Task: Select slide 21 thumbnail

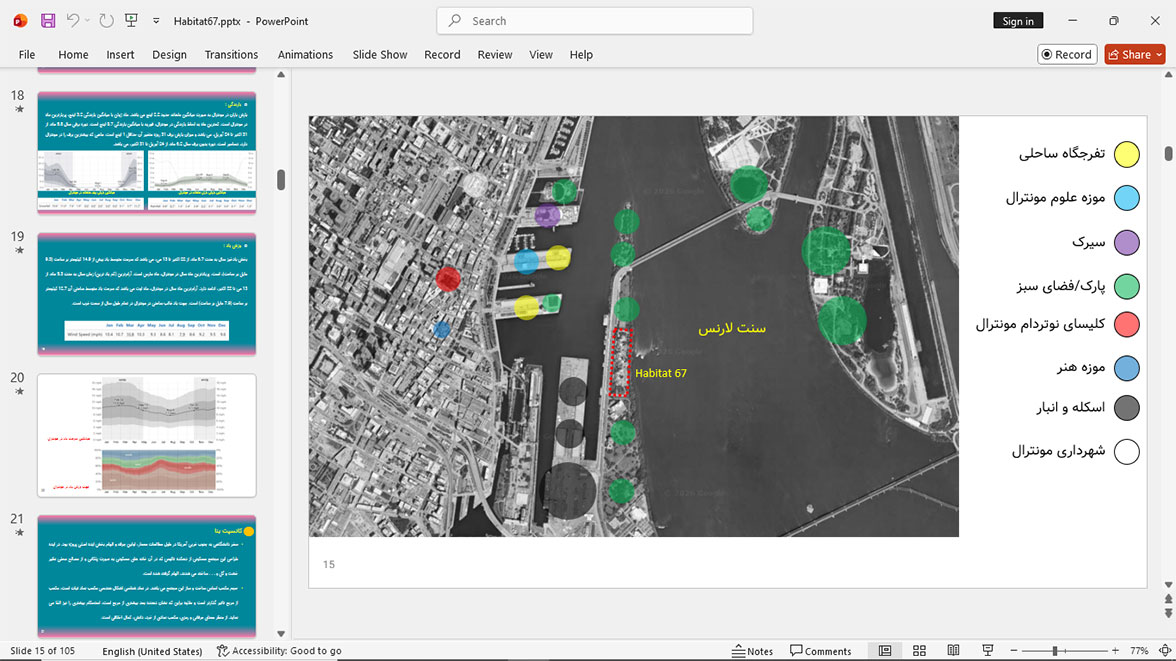Action: point(147,576)
